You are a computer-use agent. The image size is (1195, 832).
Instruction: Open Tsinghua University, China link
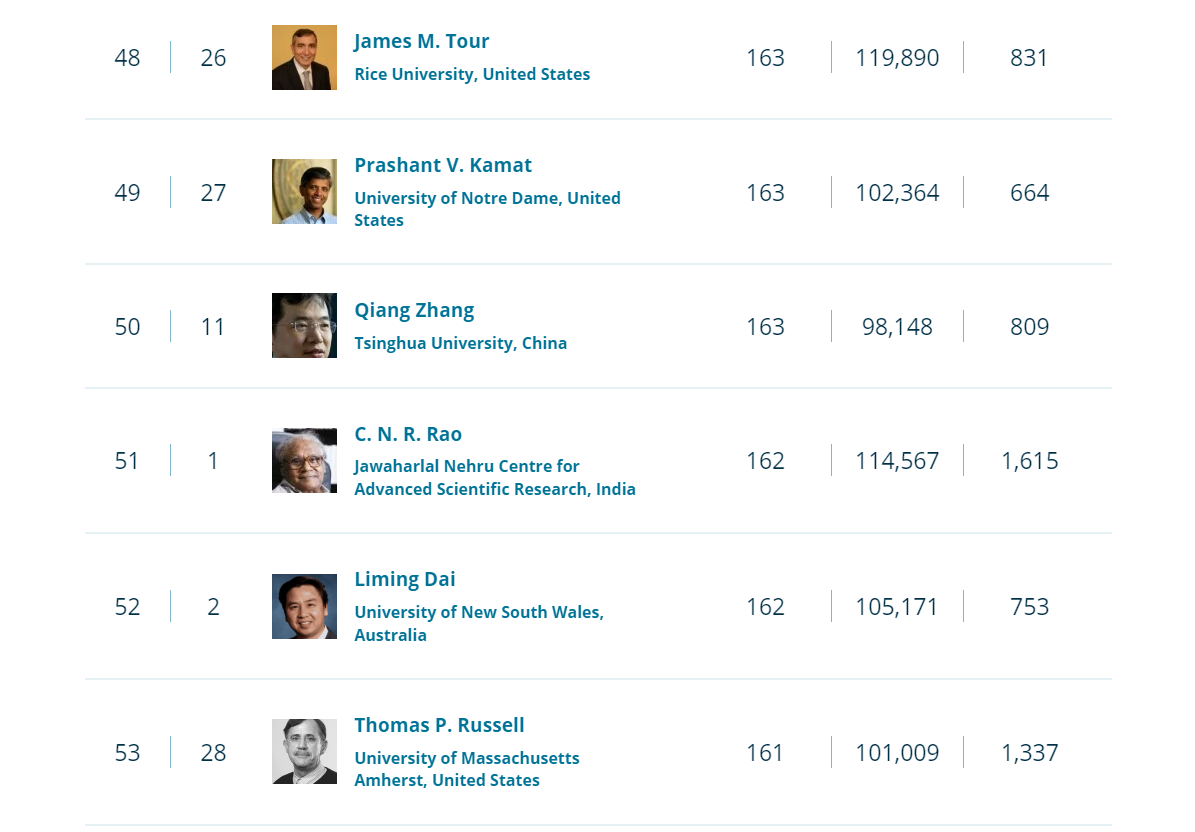tap(460, 343)
